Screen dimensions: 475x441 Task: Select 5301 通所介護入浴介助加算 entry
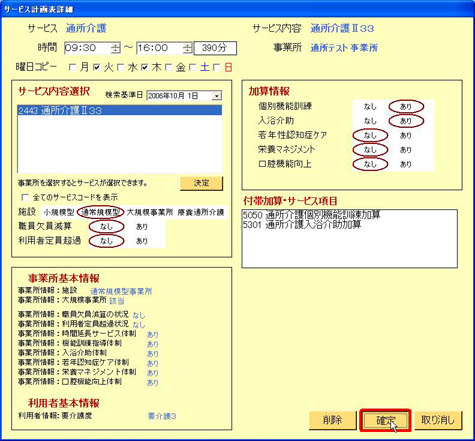302,225
